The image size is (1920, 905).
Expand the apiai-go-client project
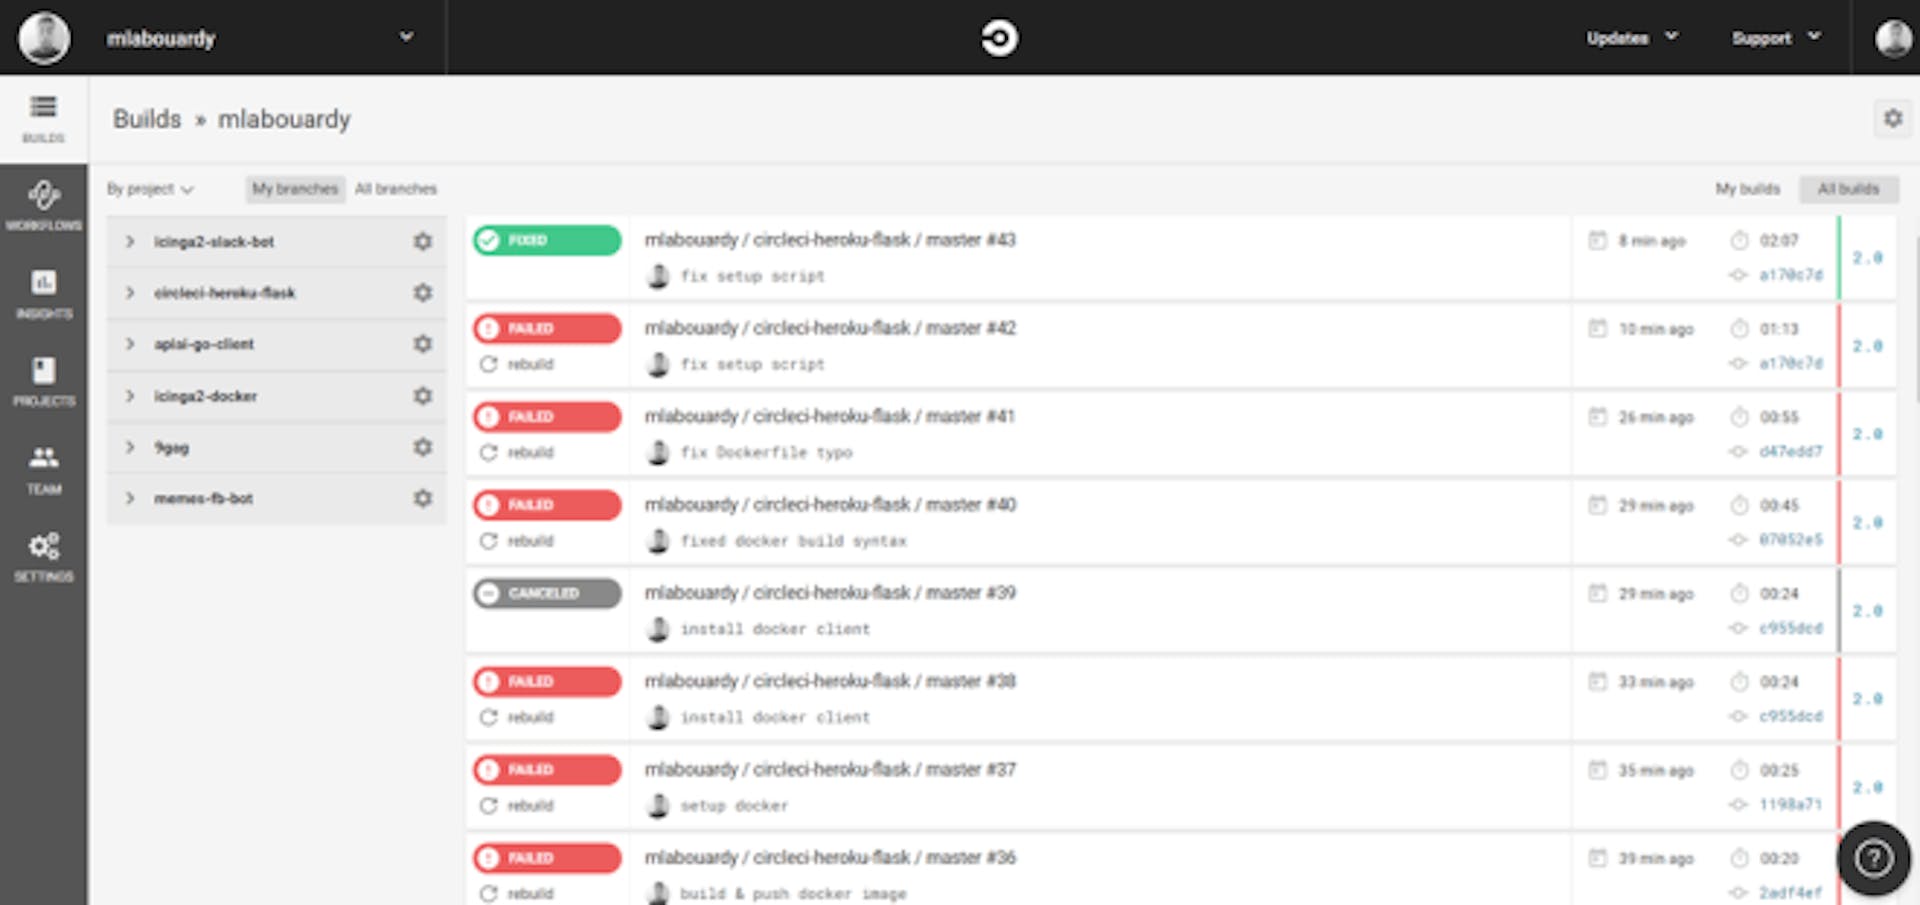[129, 344]
